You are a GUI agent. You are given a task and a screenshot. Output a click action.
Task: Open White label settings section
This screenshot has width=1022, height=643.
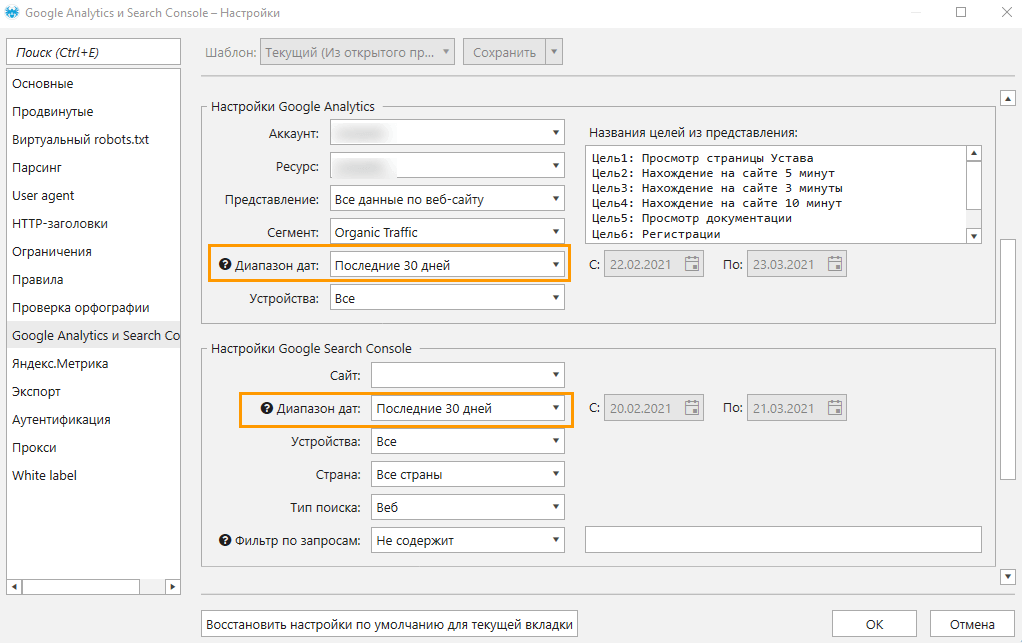tap(93, 476)
